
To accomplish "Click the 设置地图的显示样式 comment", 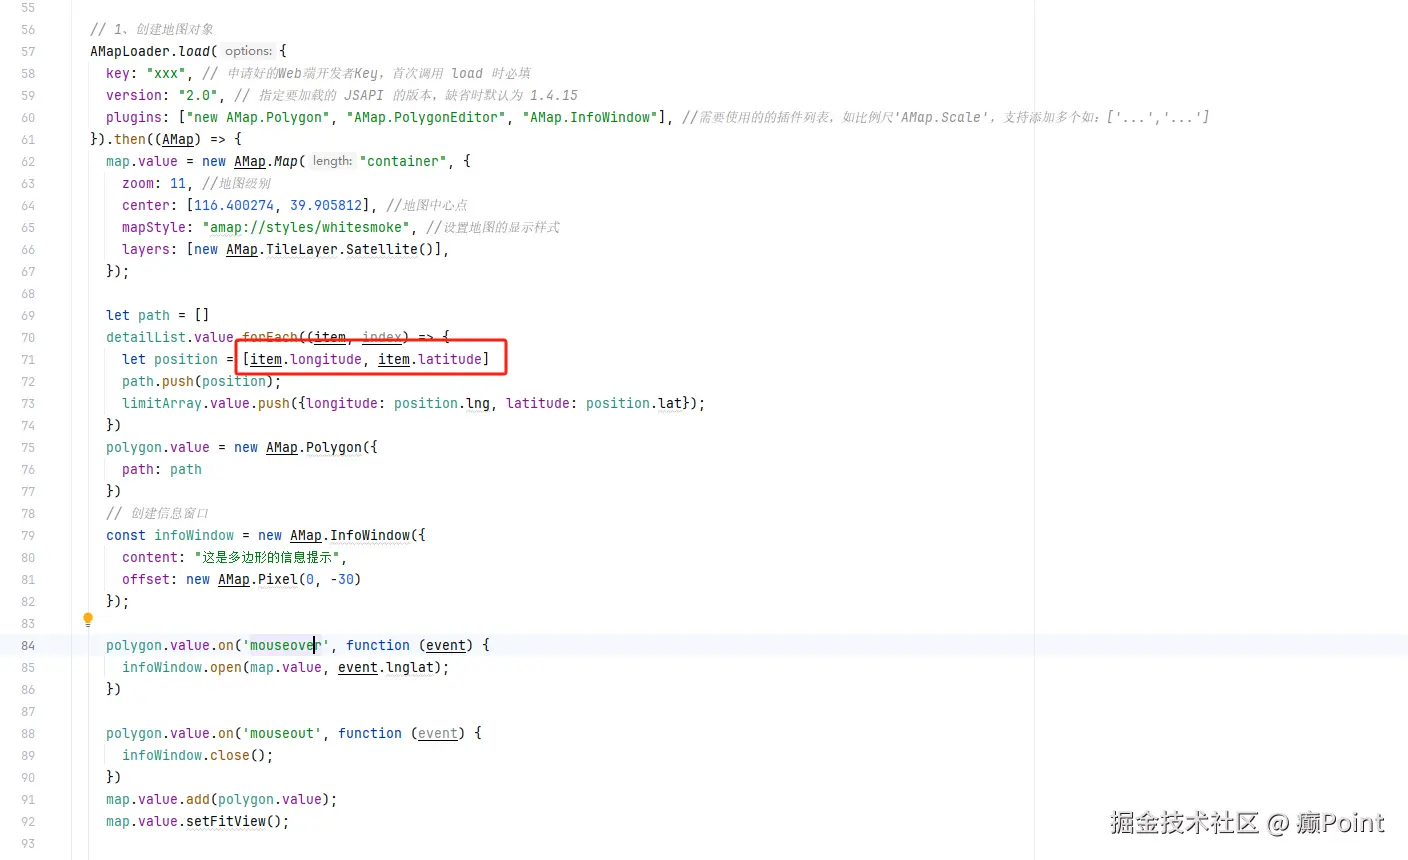I will tap(493, 227).
